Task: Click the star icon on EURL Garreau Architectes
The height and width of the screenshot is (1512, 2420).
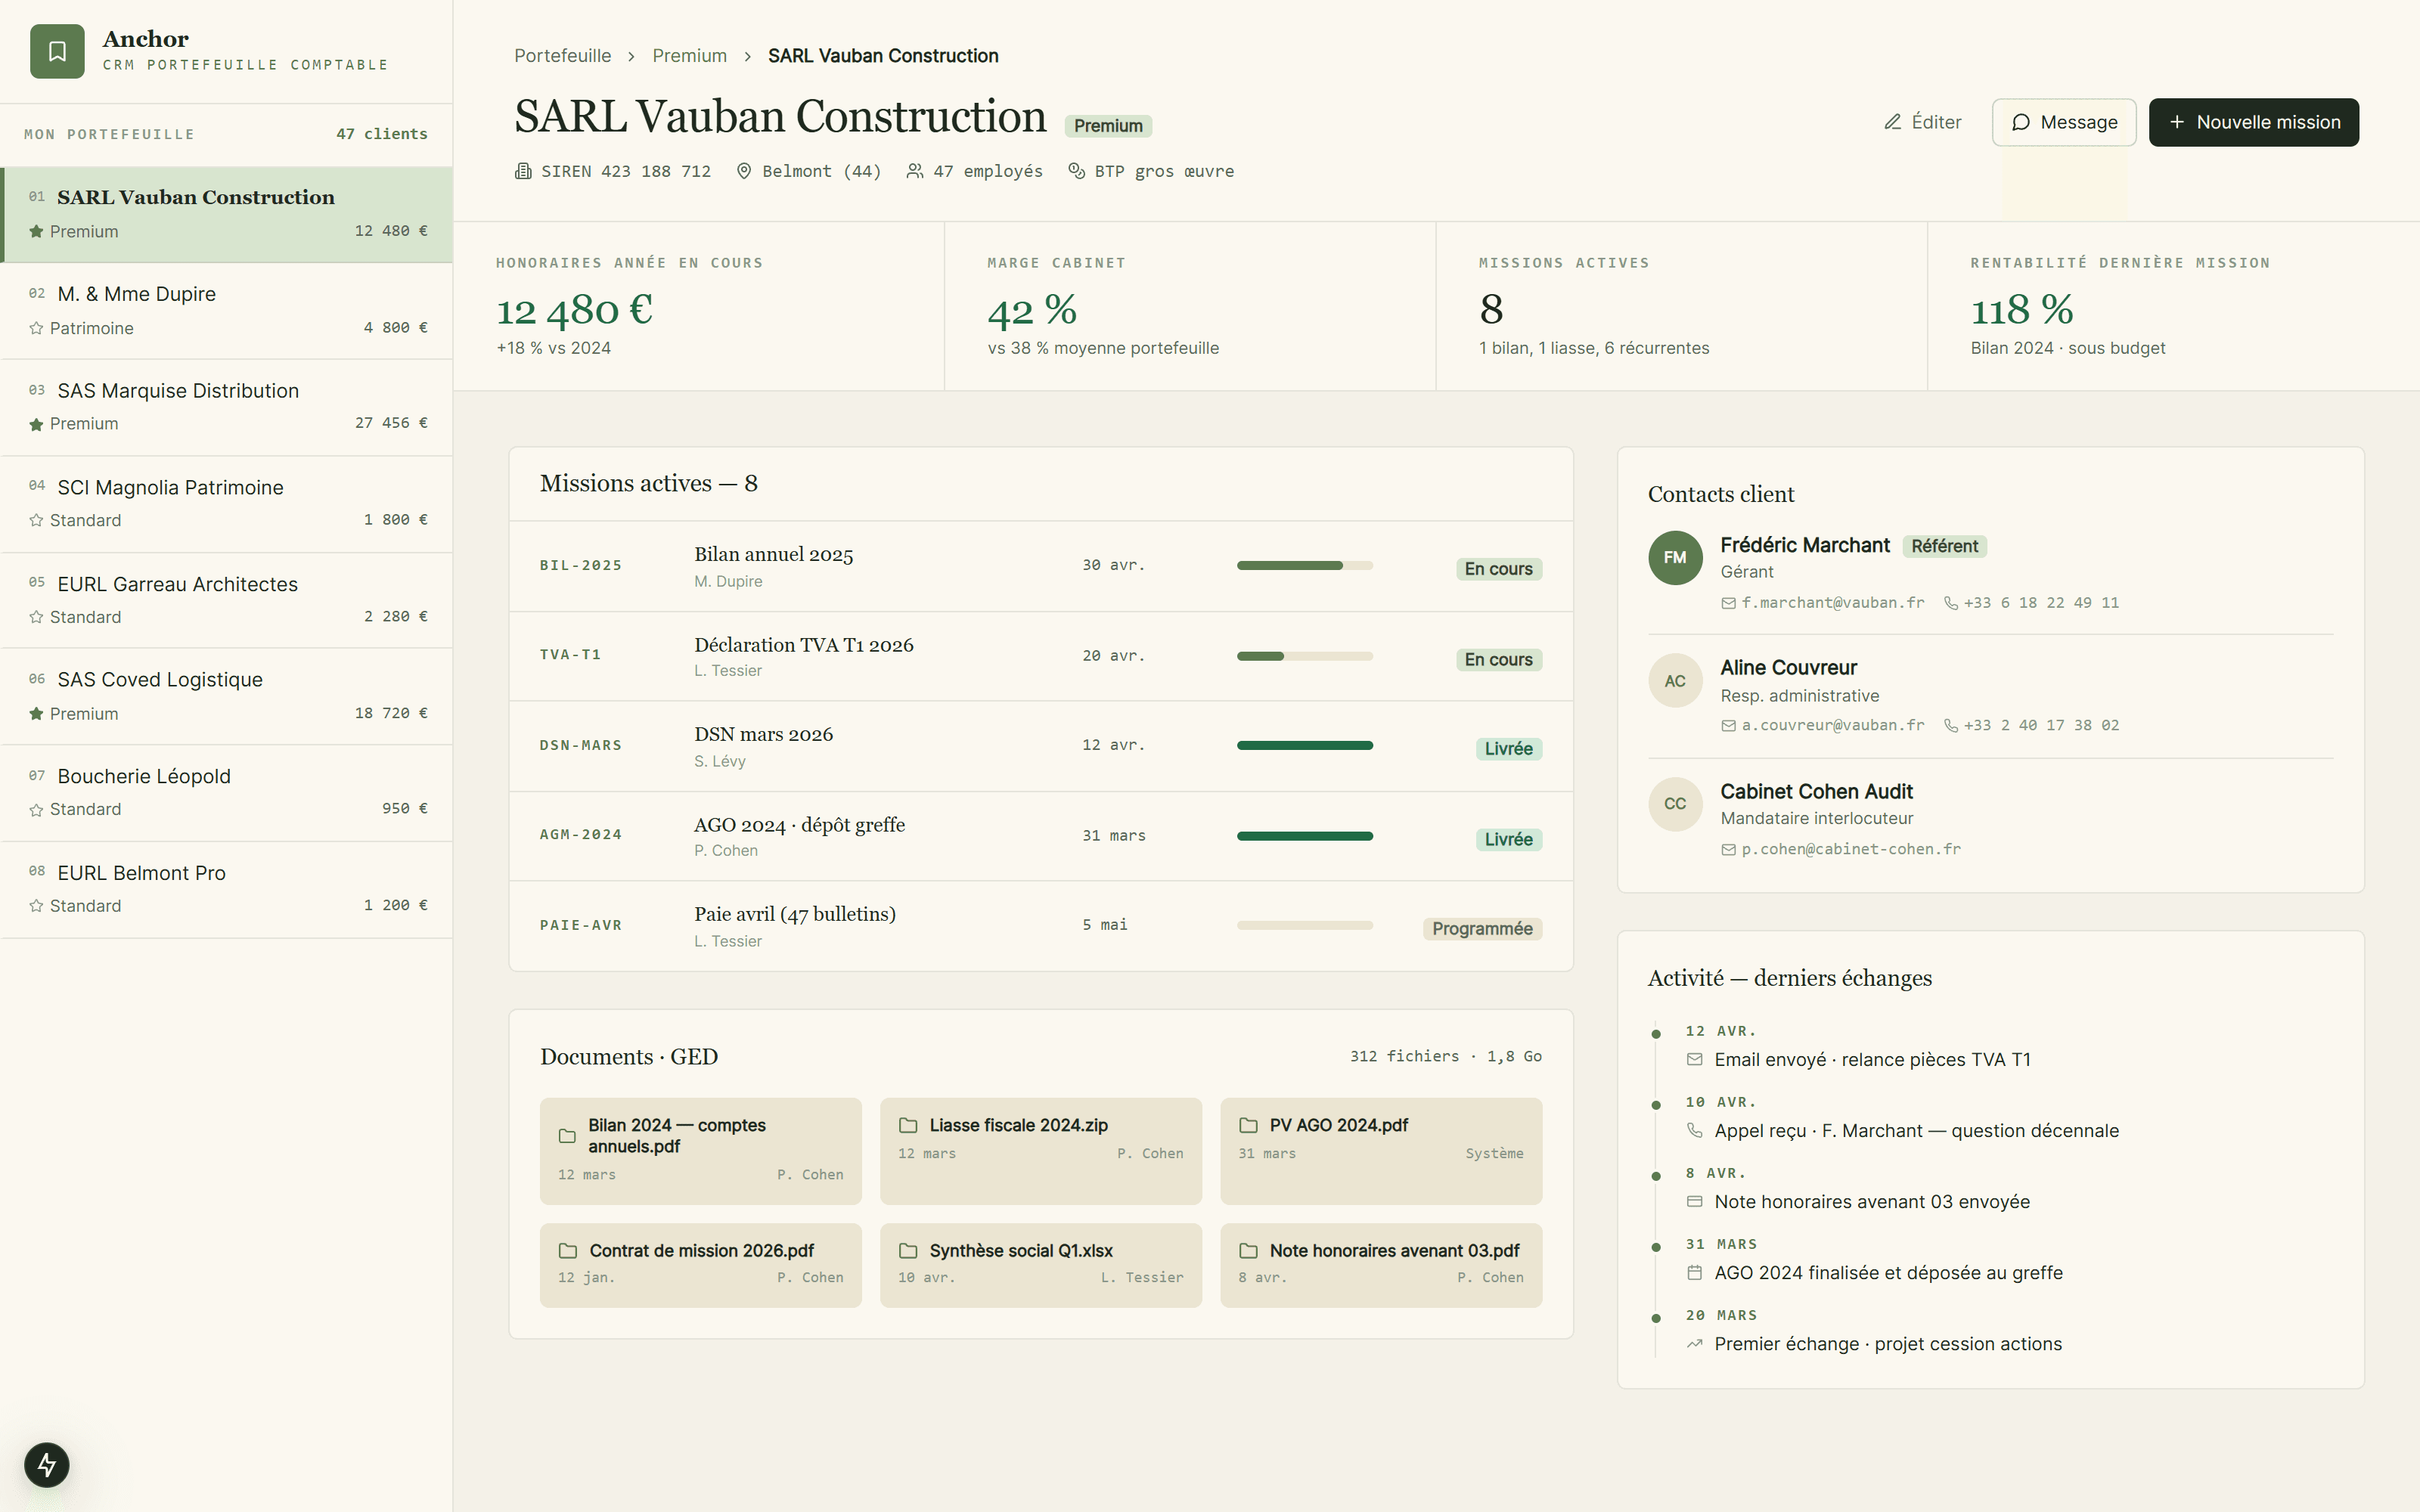Action: (36, 617)
